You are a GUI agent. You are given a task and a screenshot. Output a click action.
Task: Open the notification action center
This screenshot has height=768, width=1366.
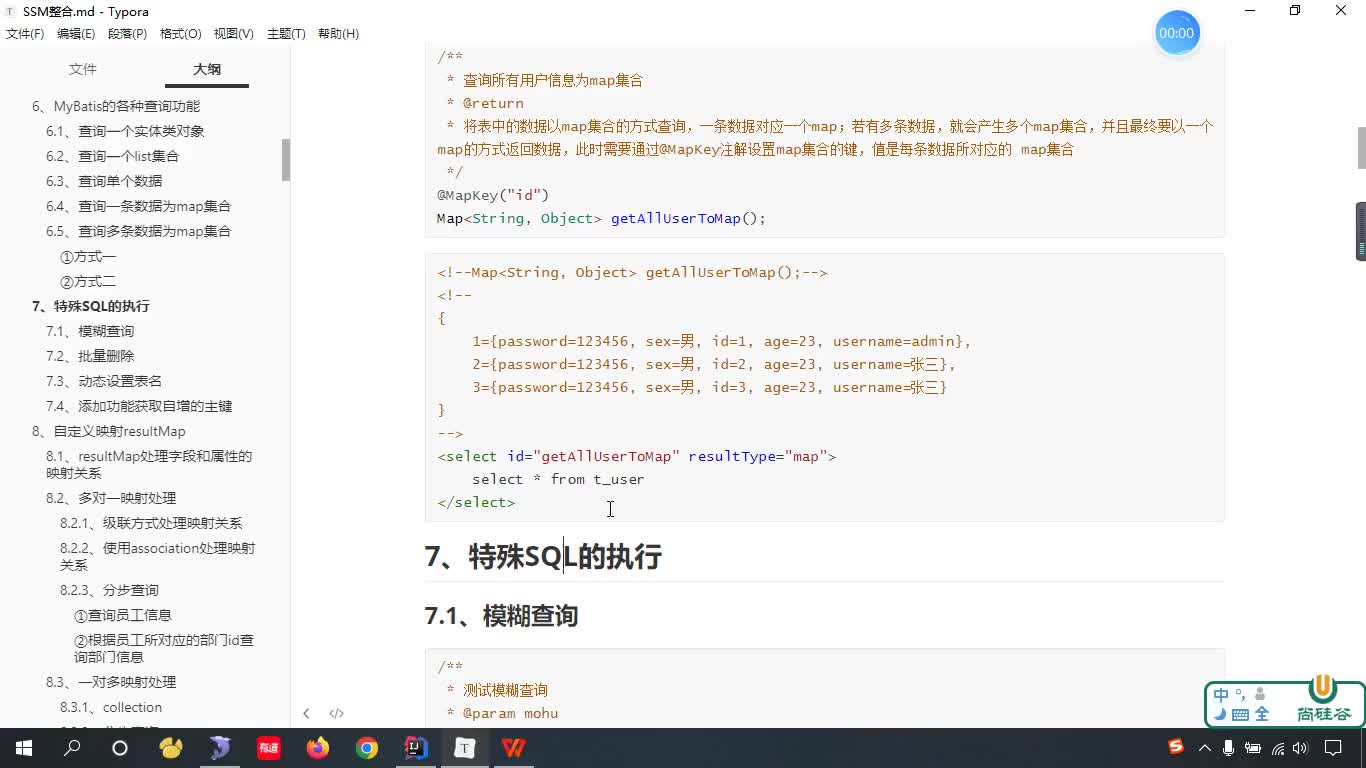tap(1333, 748)
